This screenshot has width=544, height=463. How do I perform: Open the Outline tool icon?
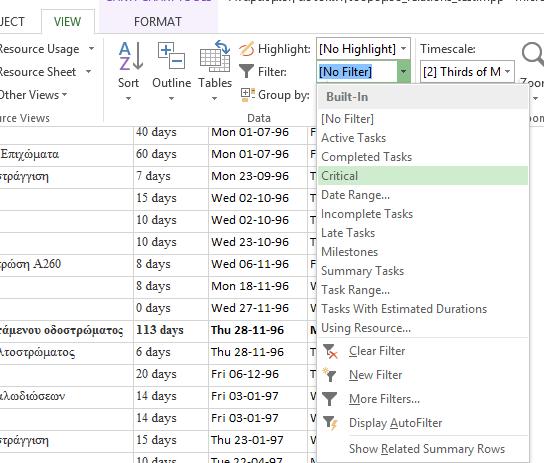coord(171,55)
